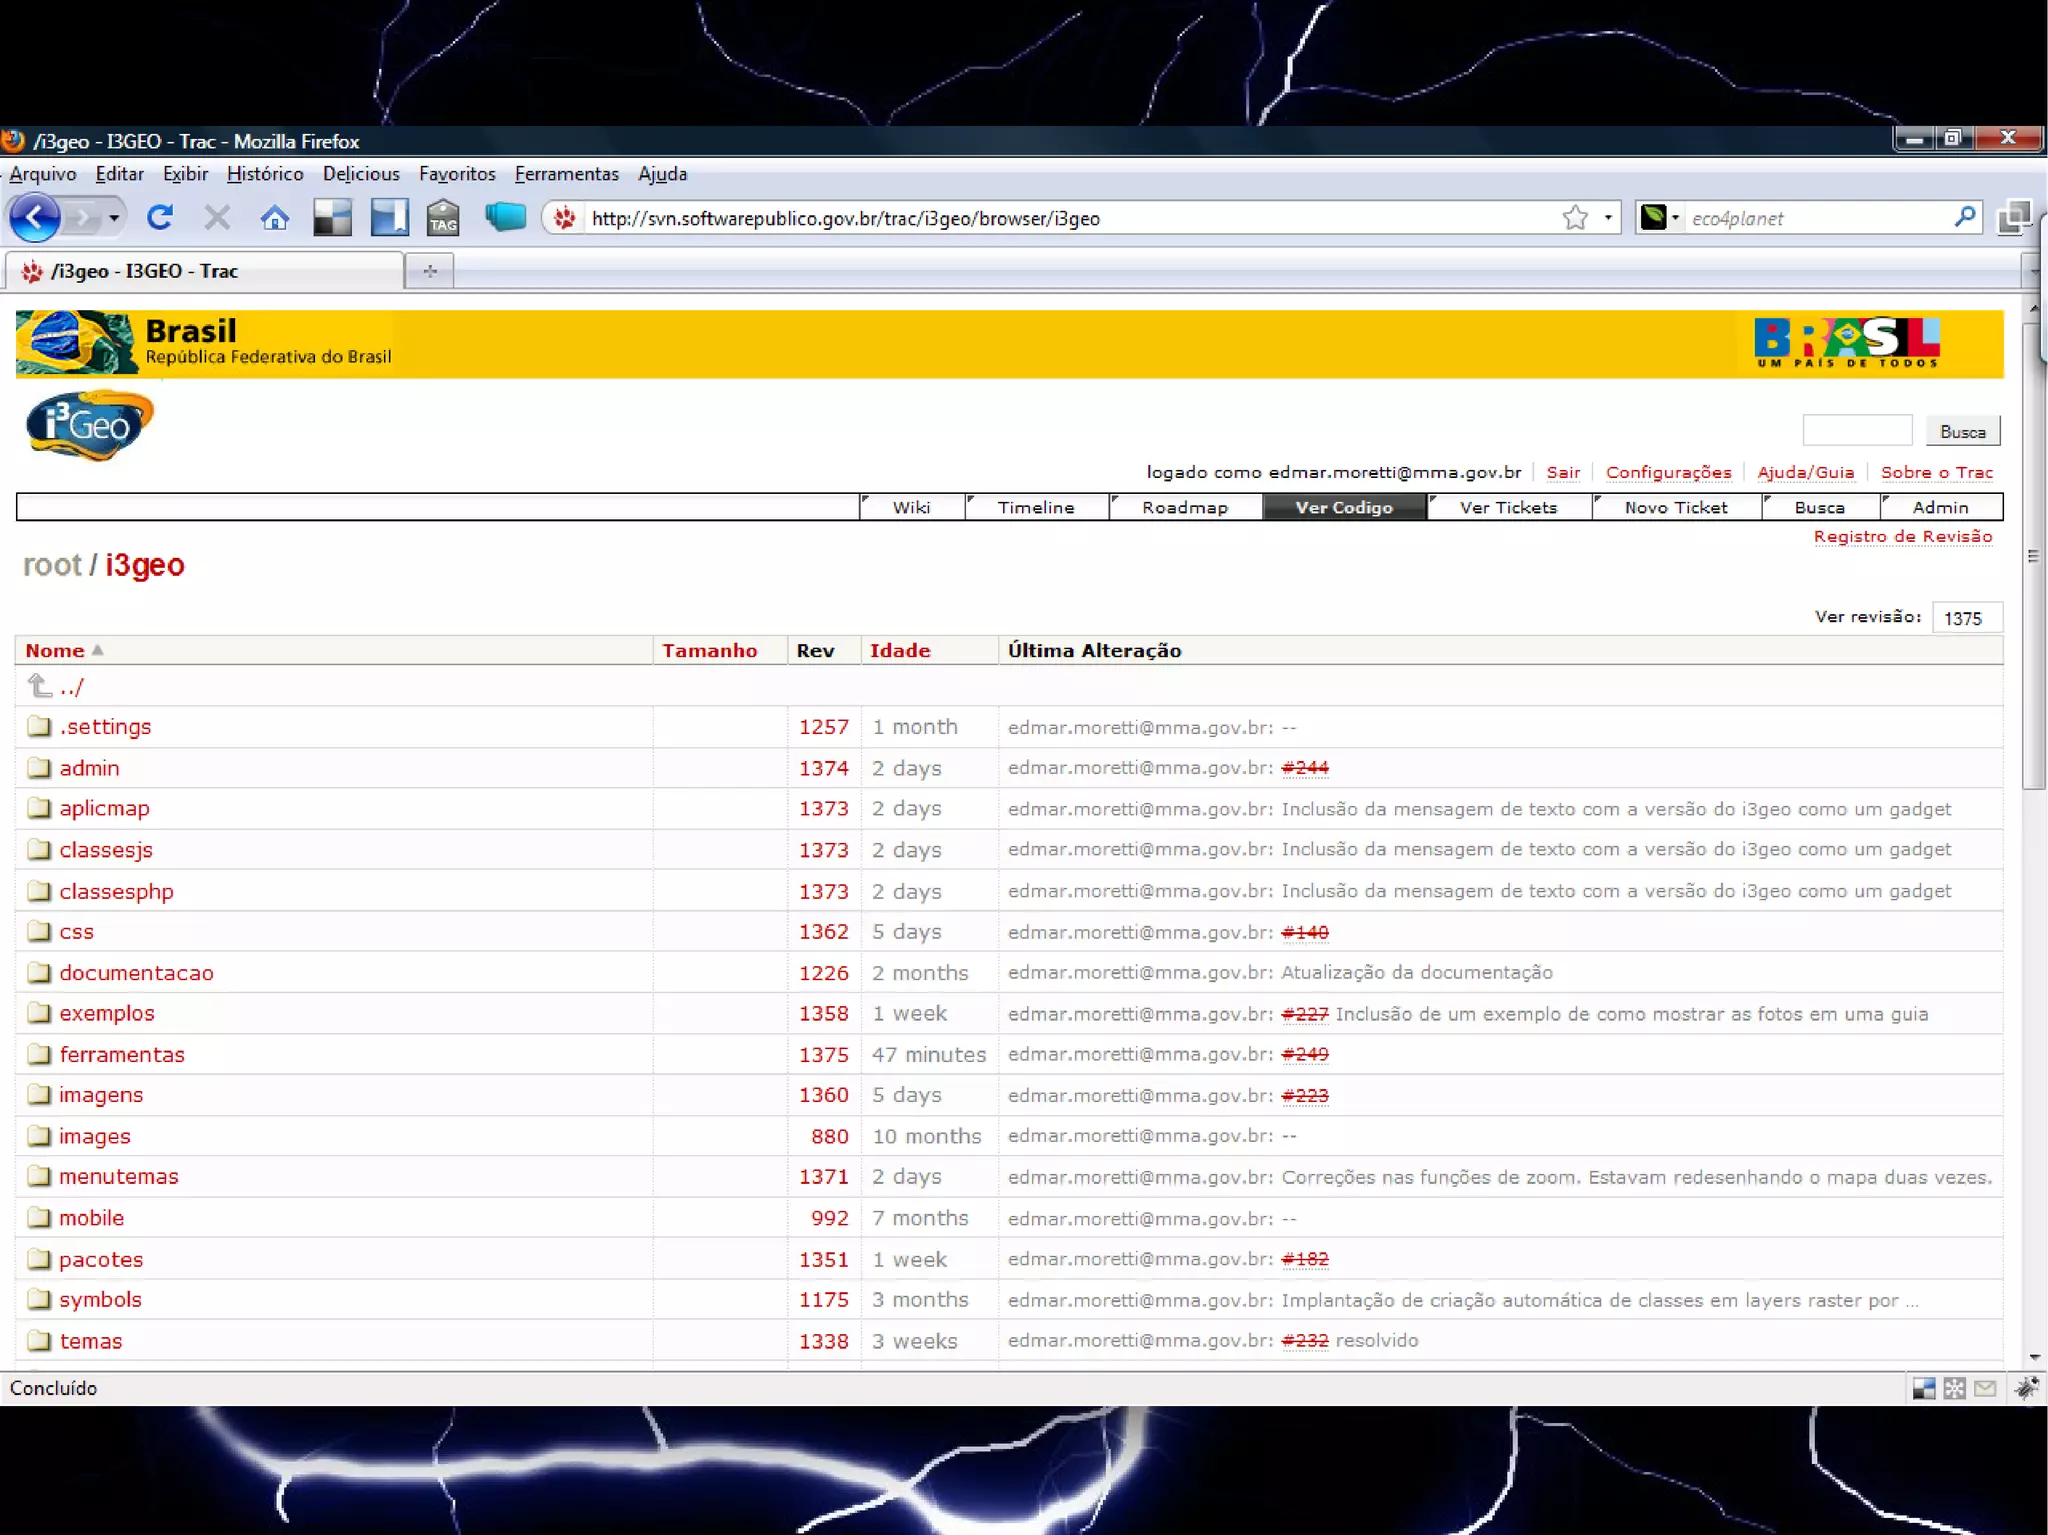Viewport: 2048px width, 1535px height.
Task: Open the URL bar history dropdown arrow
Action: tap(1608, 218)
